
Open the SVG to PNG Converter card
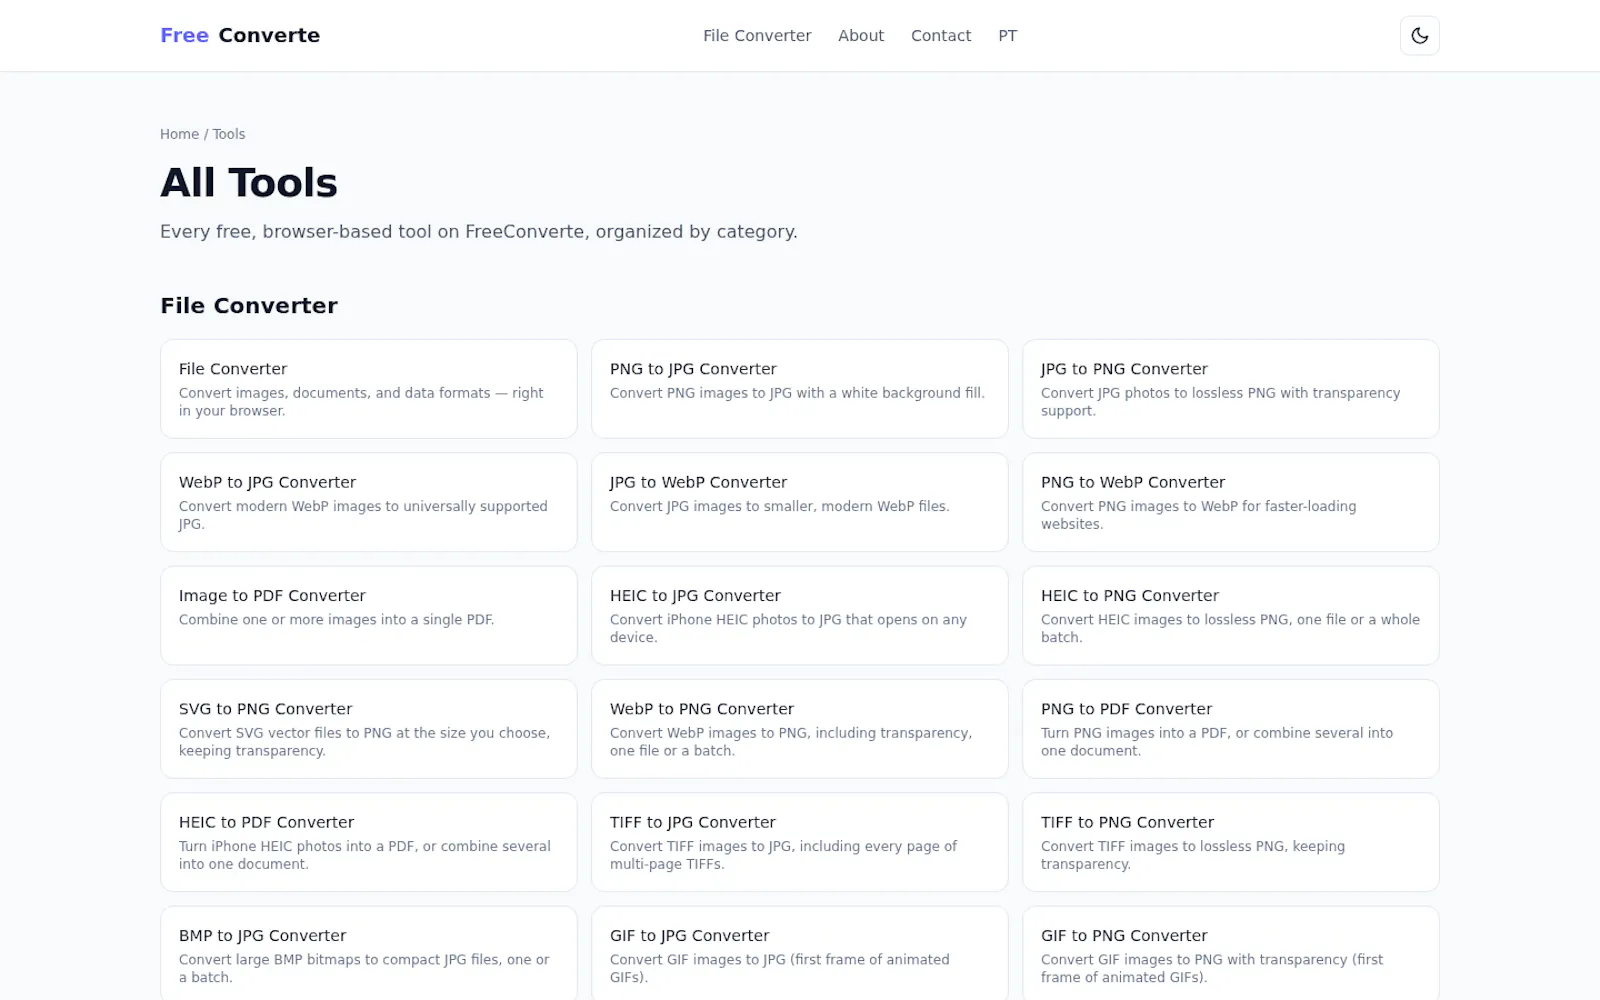(x=369, y=729)
